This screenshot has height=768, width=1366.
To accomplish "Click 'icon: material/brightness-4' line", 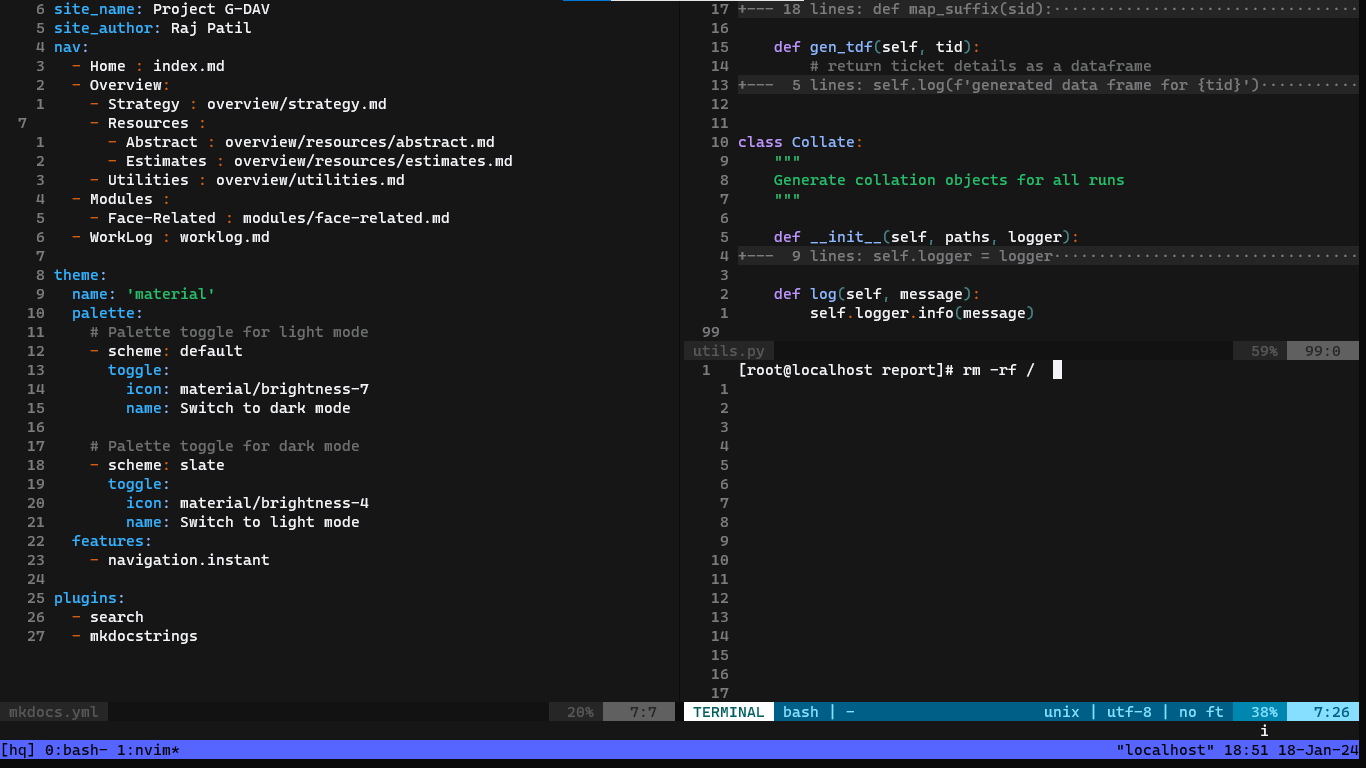I will click(247, 503).
